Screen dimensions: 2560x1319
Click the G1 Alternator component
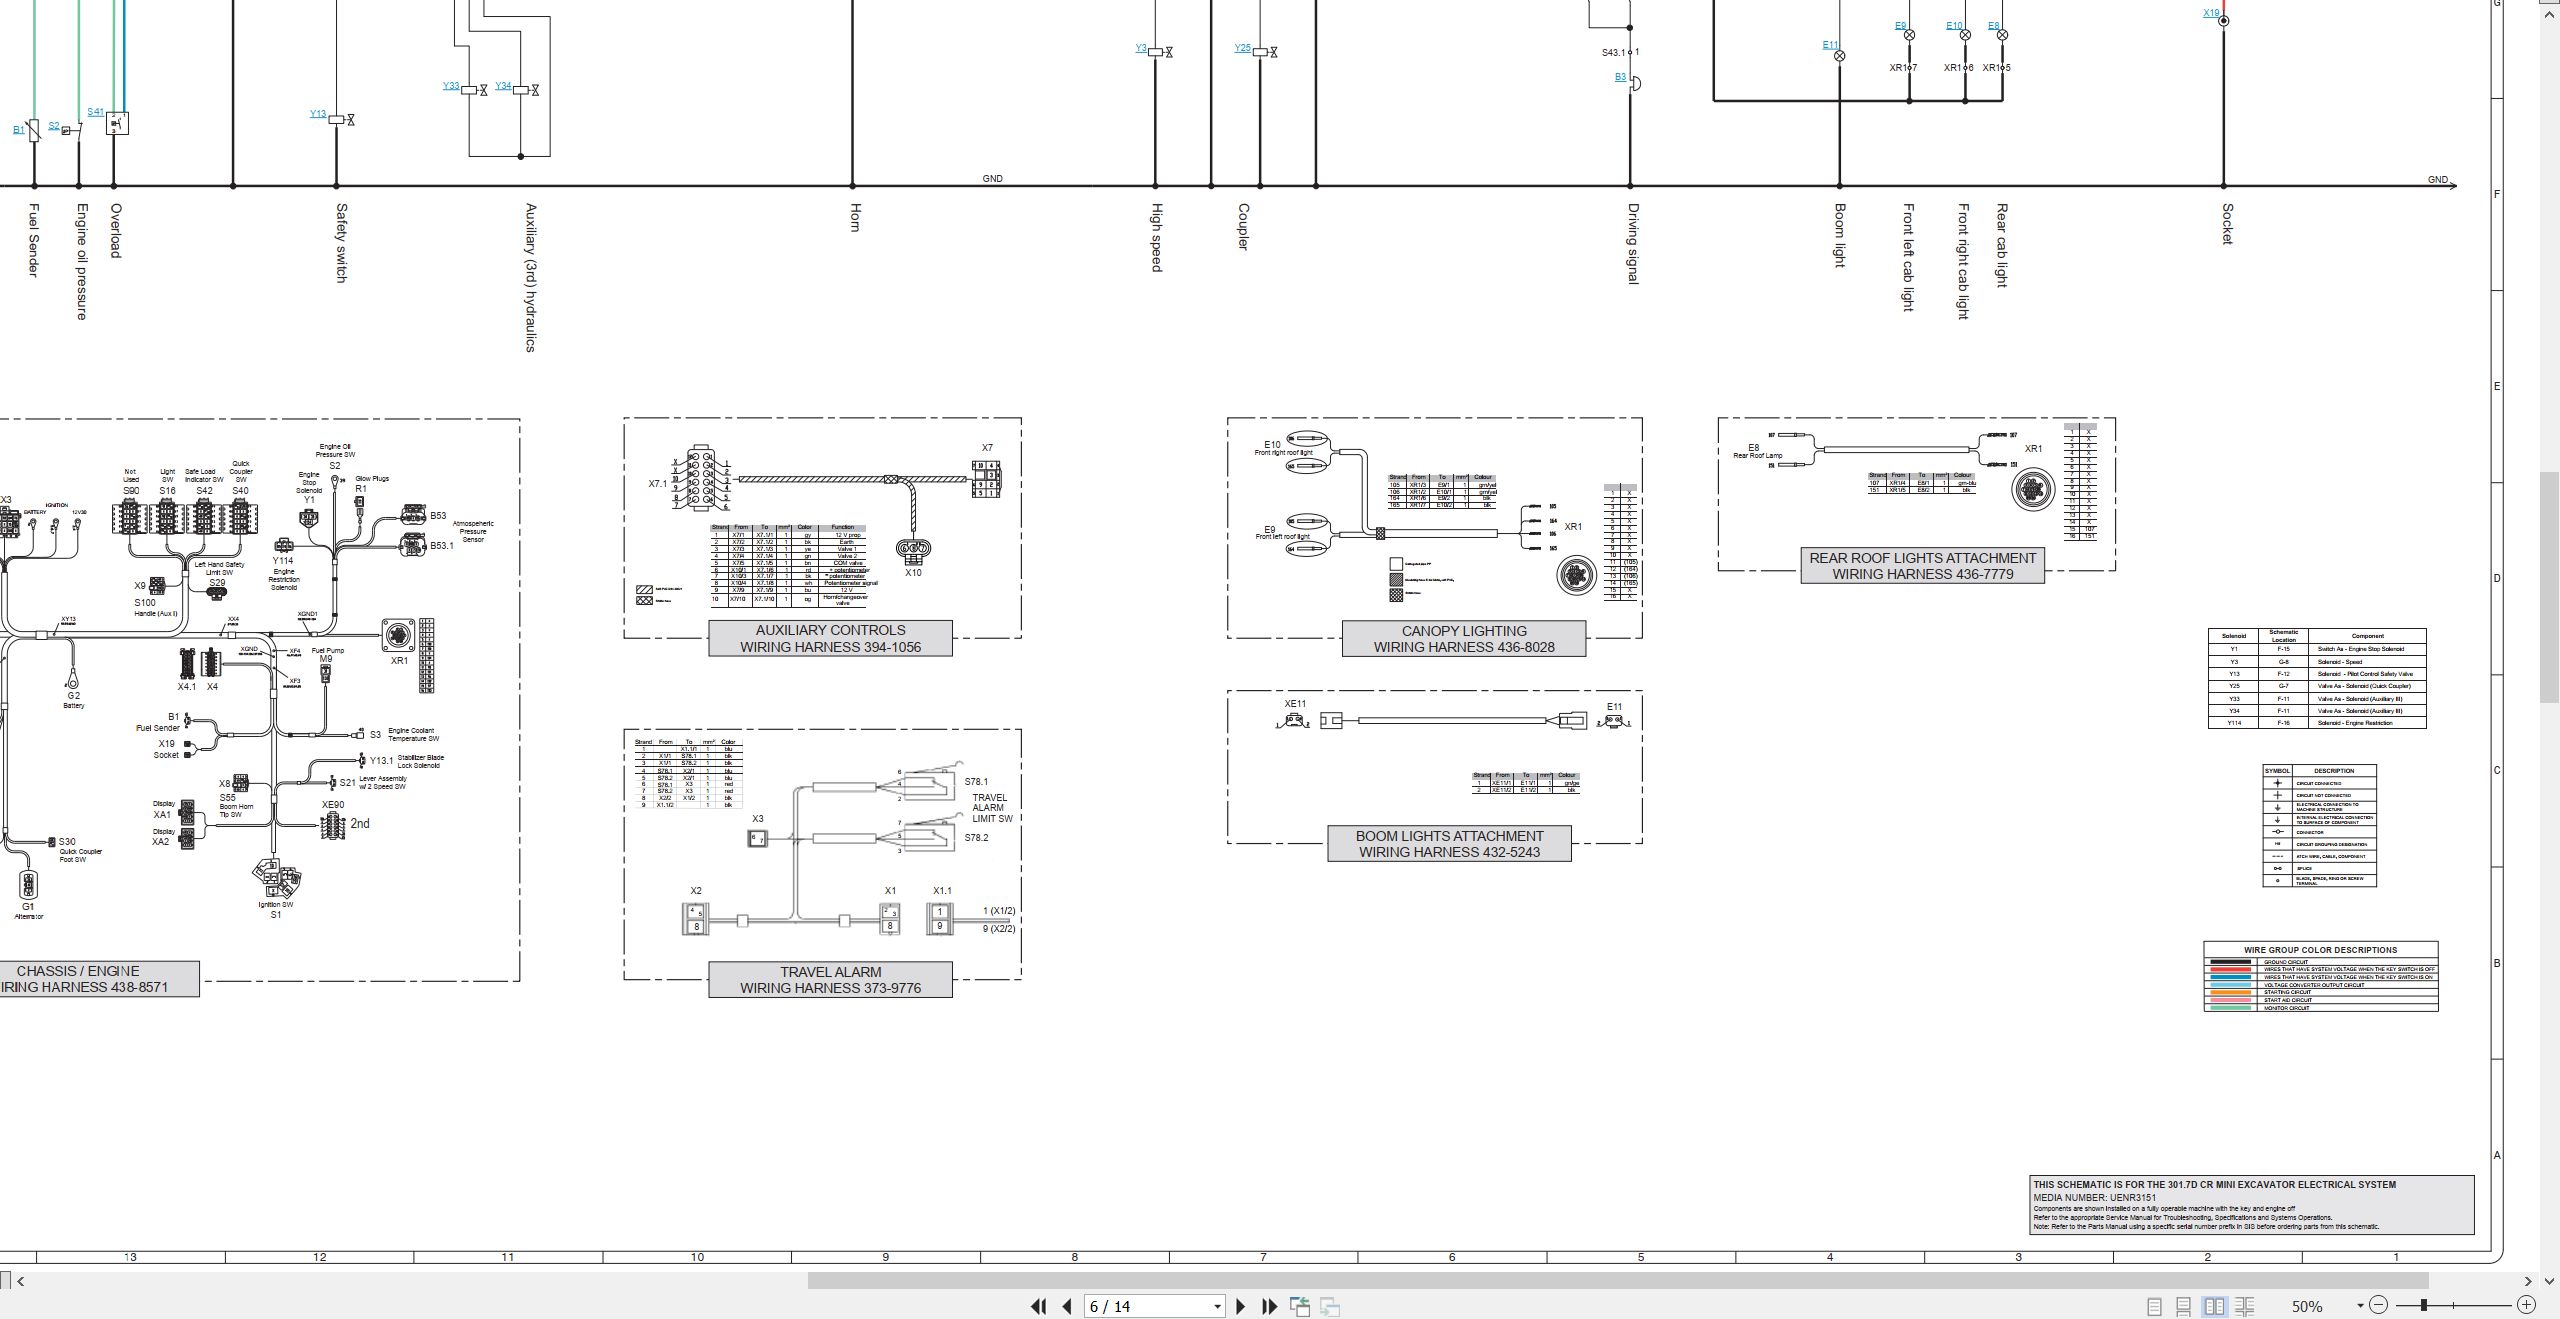tap(28, 885)
